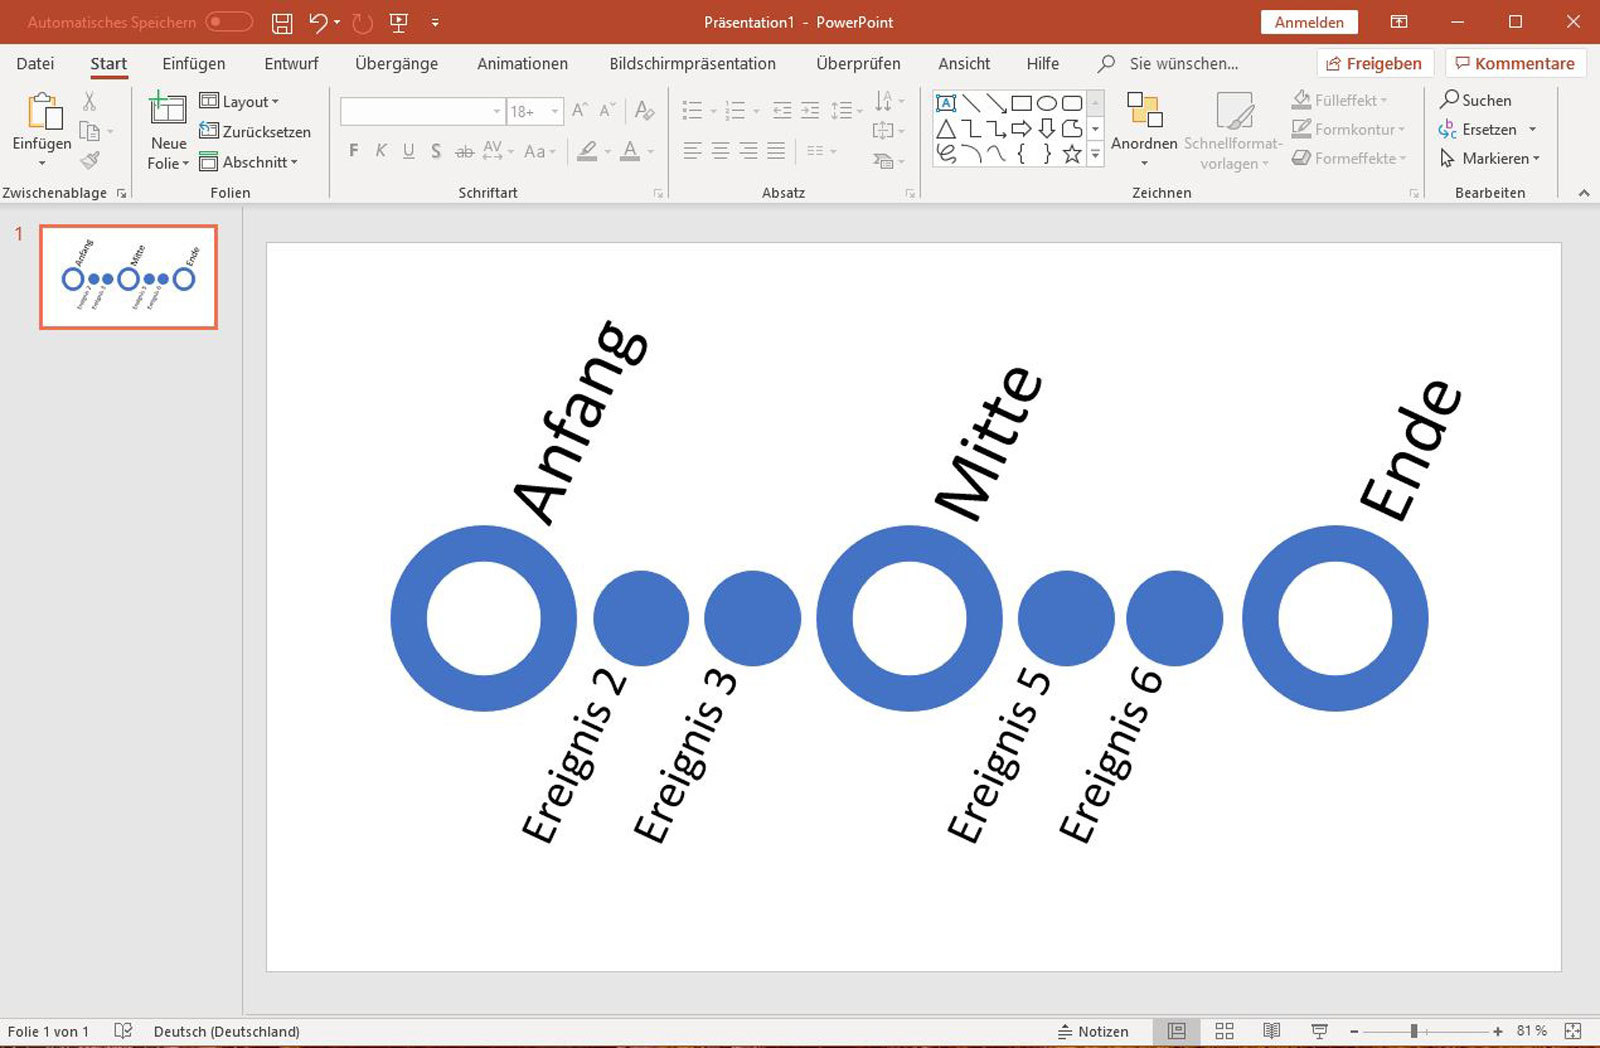
Task: Toggle italic K formatting
Action: point(381,151)
